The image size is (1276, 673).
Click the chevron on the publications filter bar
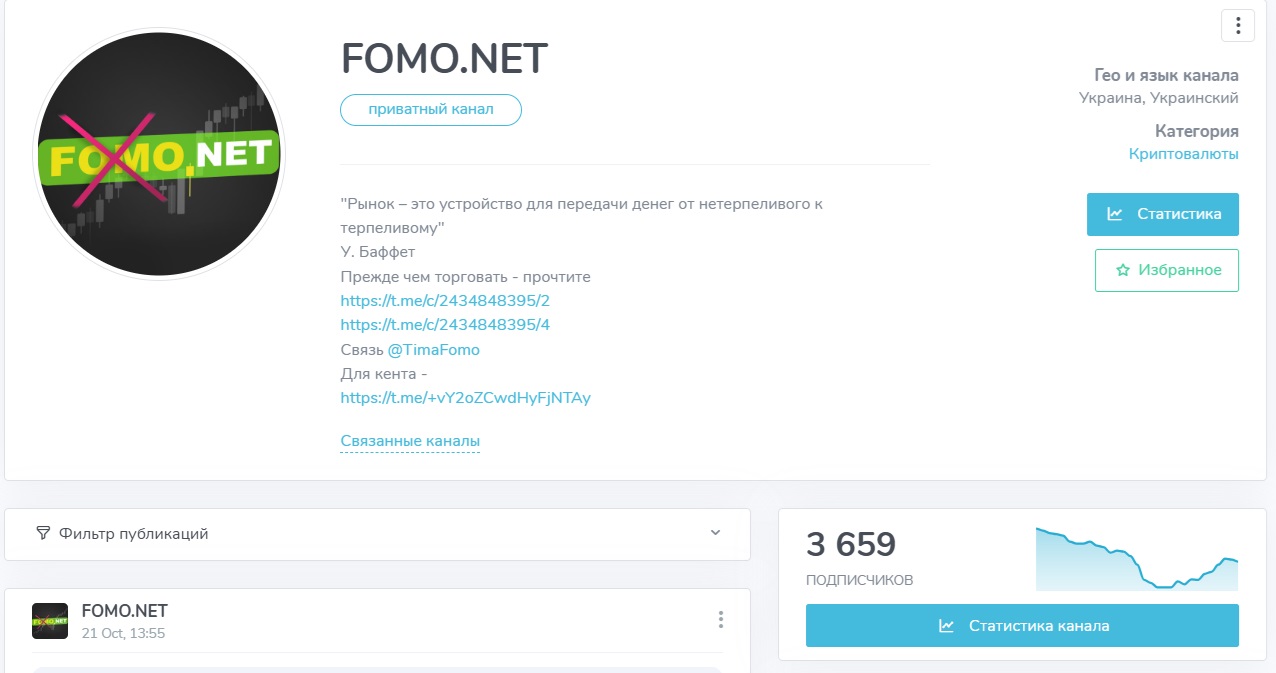tap(716, 533)
